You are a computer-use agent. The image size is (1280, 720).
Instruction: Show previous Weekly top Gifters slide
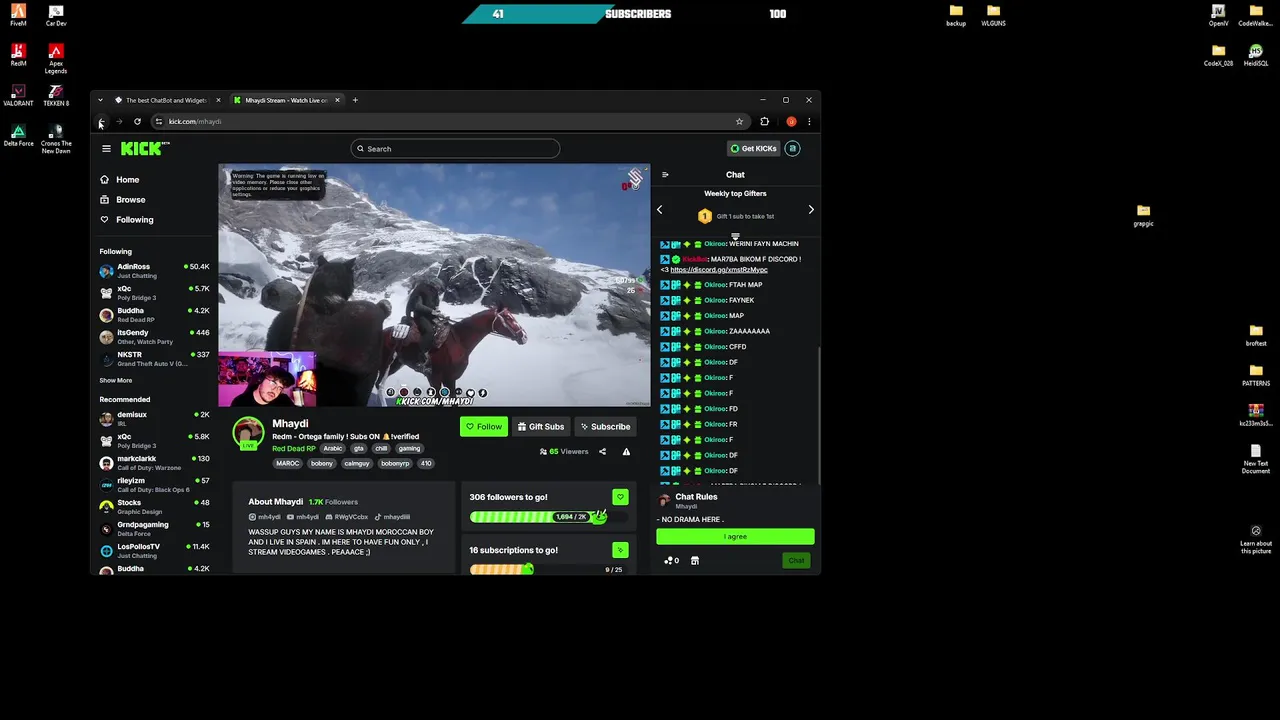[660, 210]
